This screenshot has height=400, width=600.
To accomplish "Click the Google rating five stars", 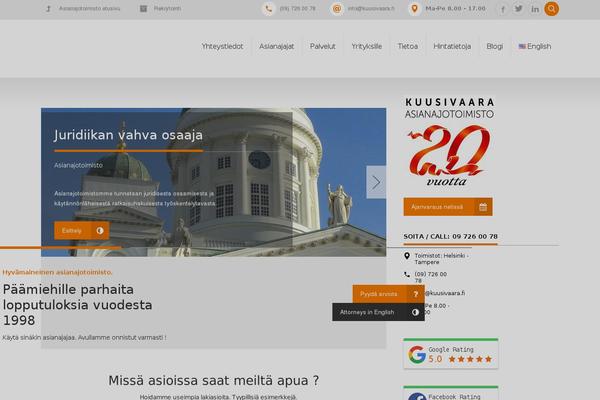I will tap(470, 359).
